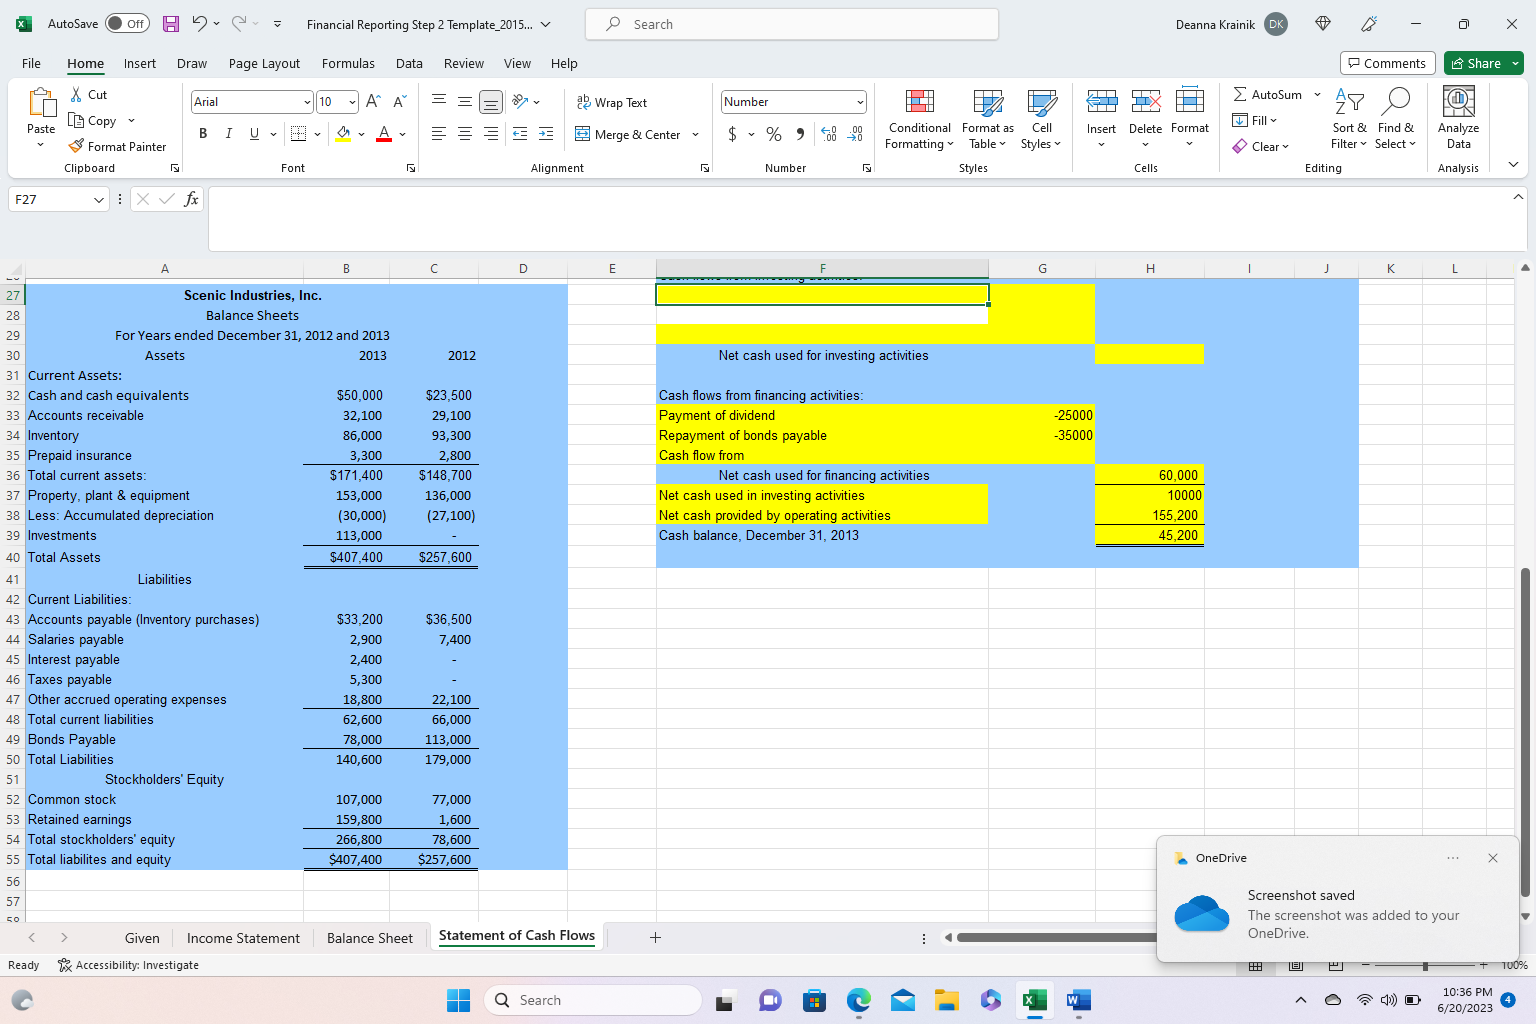Click Accessibility: Investigate in status bar
This screenshot has width=1536, height=1024.
[x=129, y=965]
